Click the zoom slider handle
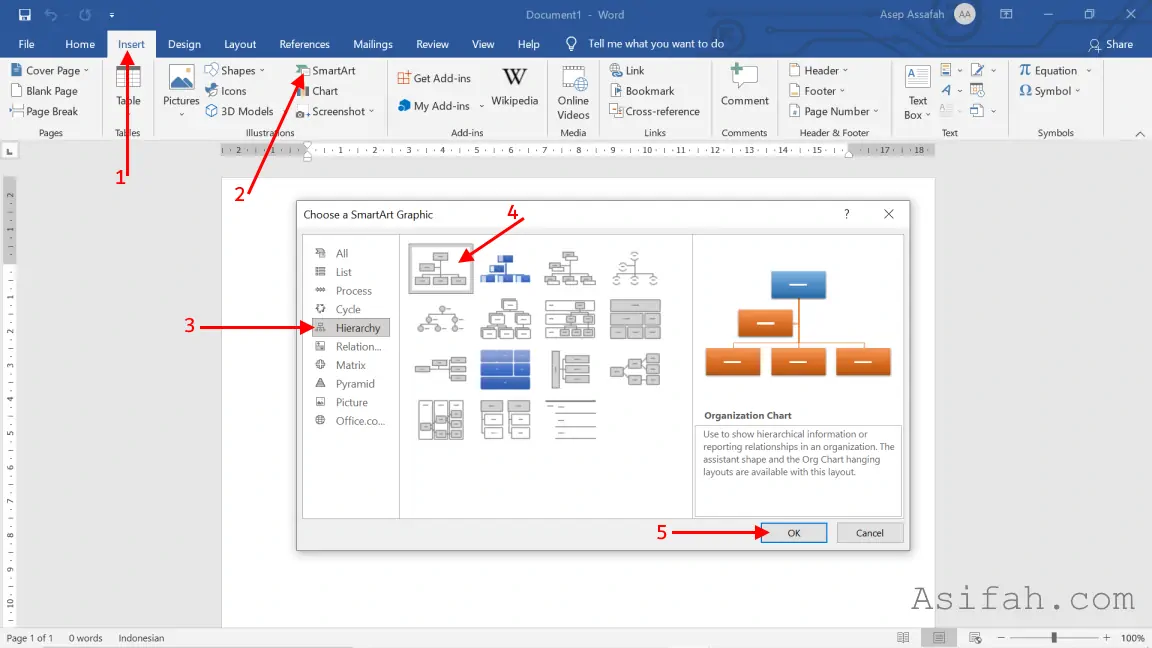The image size is (1152, 648). click(x=1054, y=638)
